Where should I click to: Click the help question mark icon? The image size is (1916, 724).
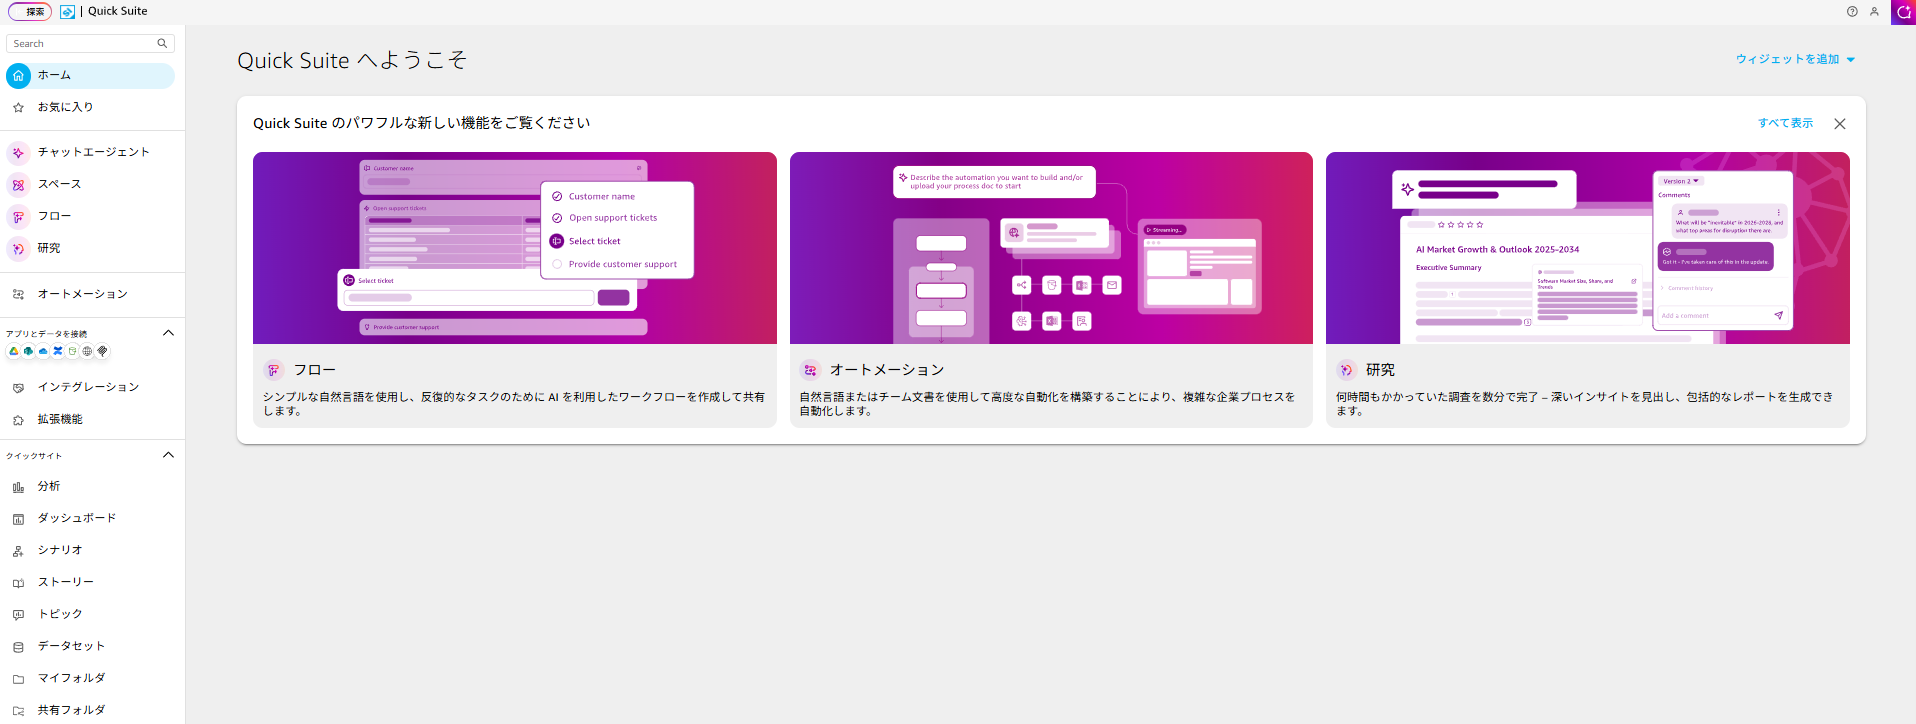click(1852, 12)
